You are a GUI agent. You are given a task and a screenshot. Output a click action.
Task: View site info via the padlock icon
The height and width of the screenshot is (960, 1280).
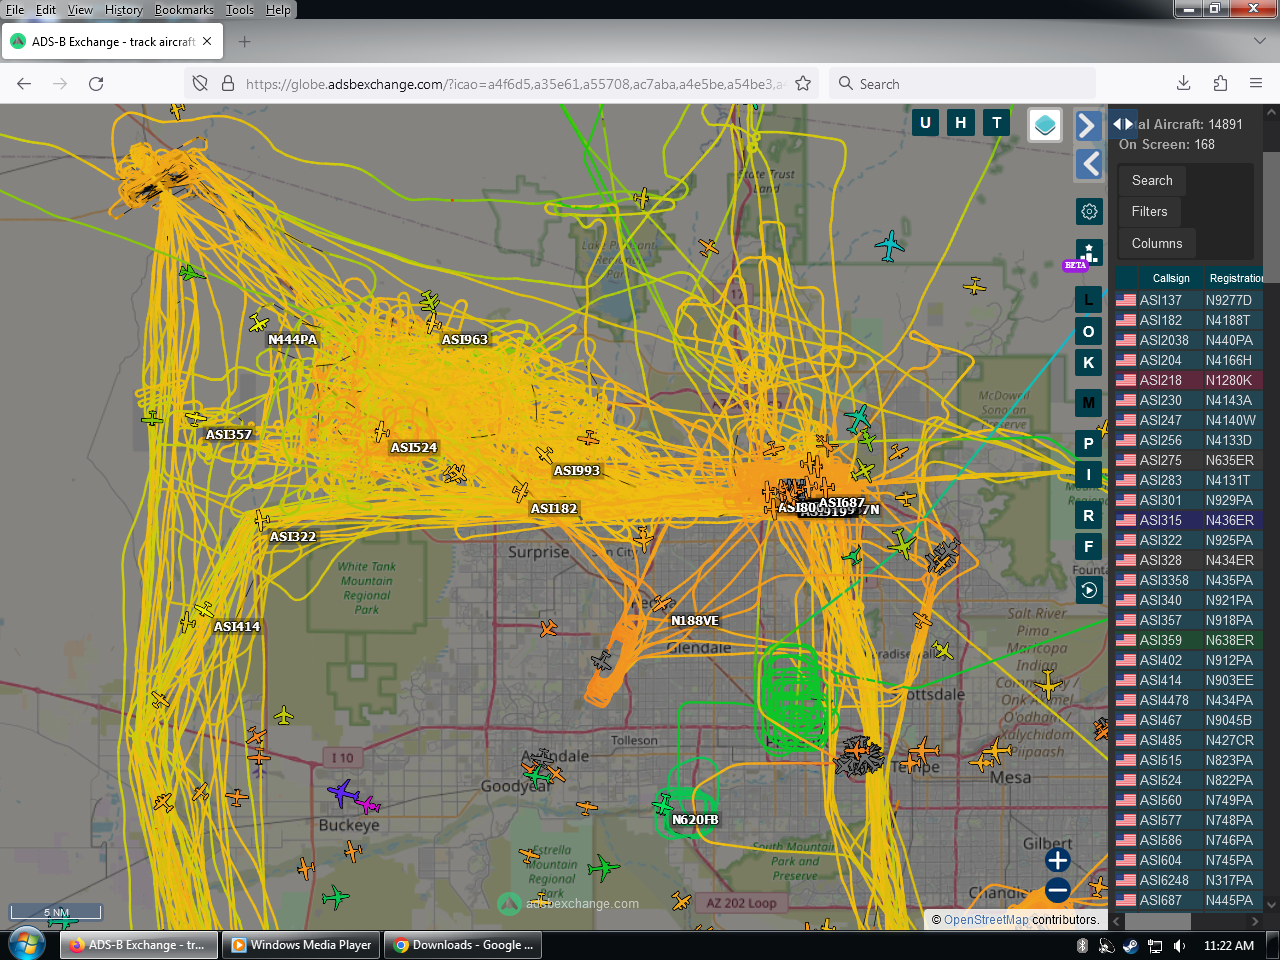tap(227, 84)
